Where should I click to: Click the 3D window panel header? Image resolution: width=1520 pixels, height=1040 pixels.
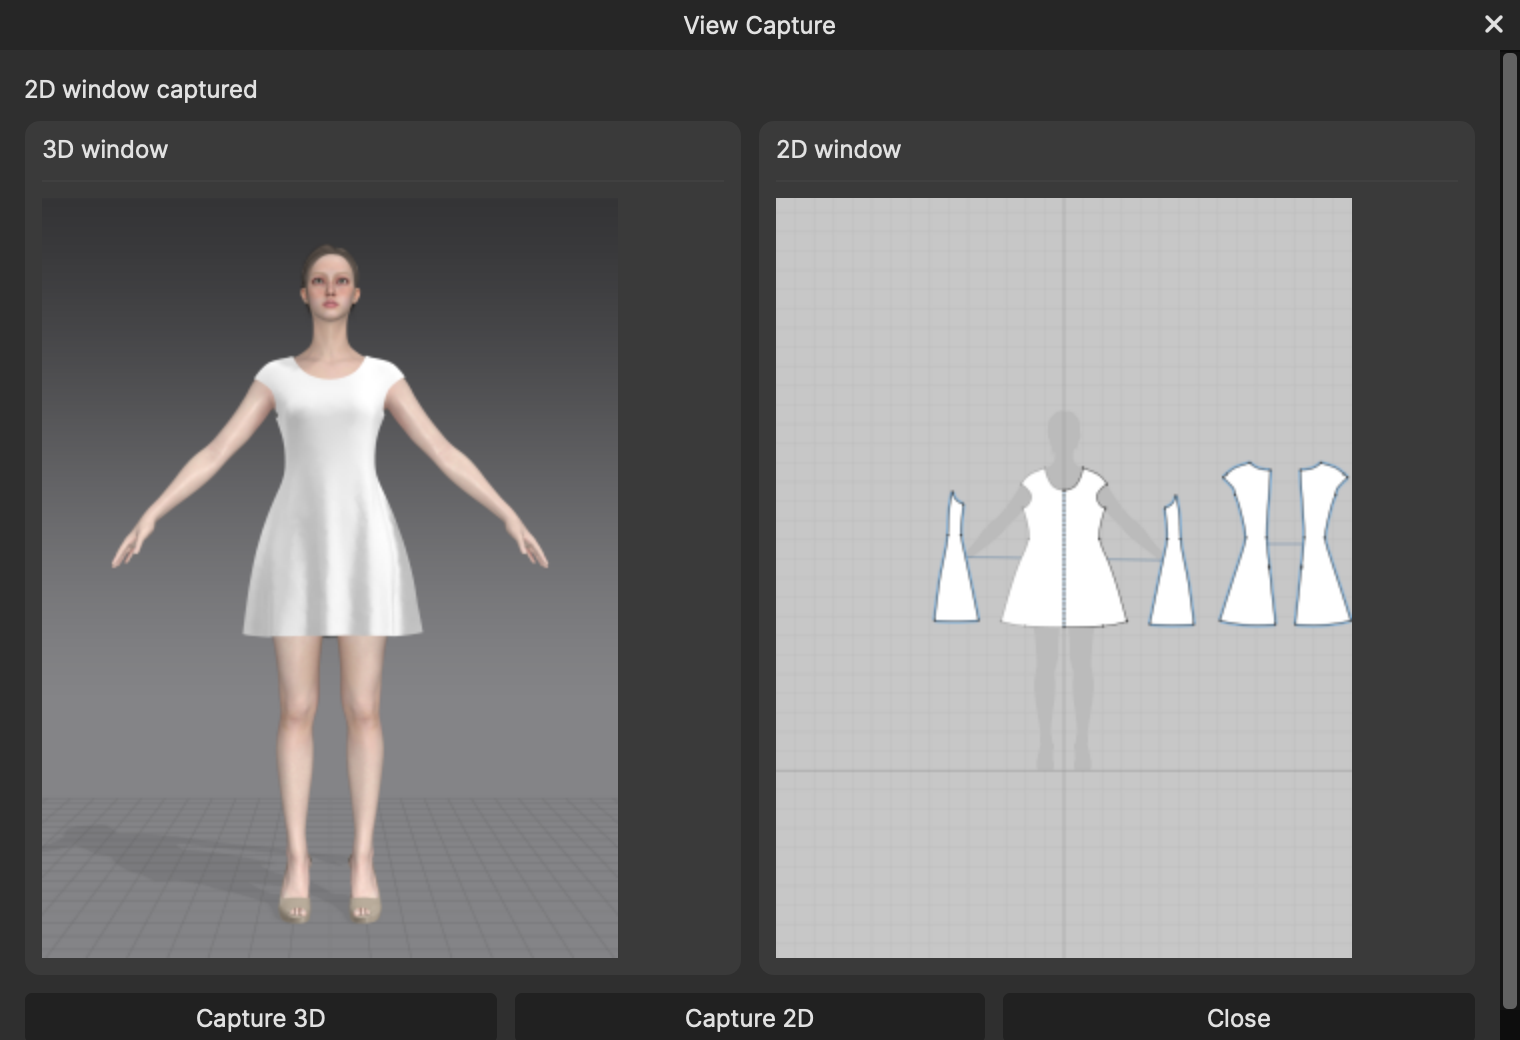[105, 149]
